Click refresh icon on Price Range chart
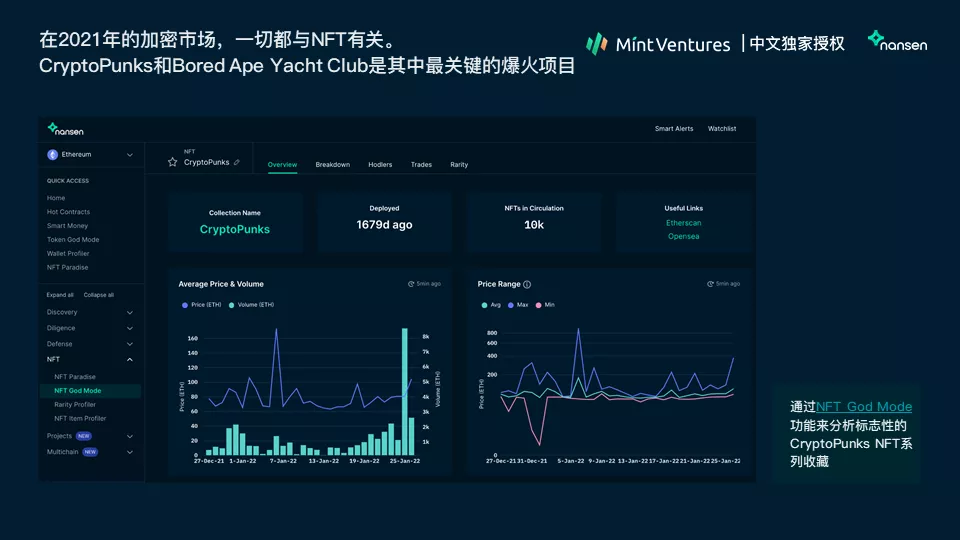 [710, 284]
